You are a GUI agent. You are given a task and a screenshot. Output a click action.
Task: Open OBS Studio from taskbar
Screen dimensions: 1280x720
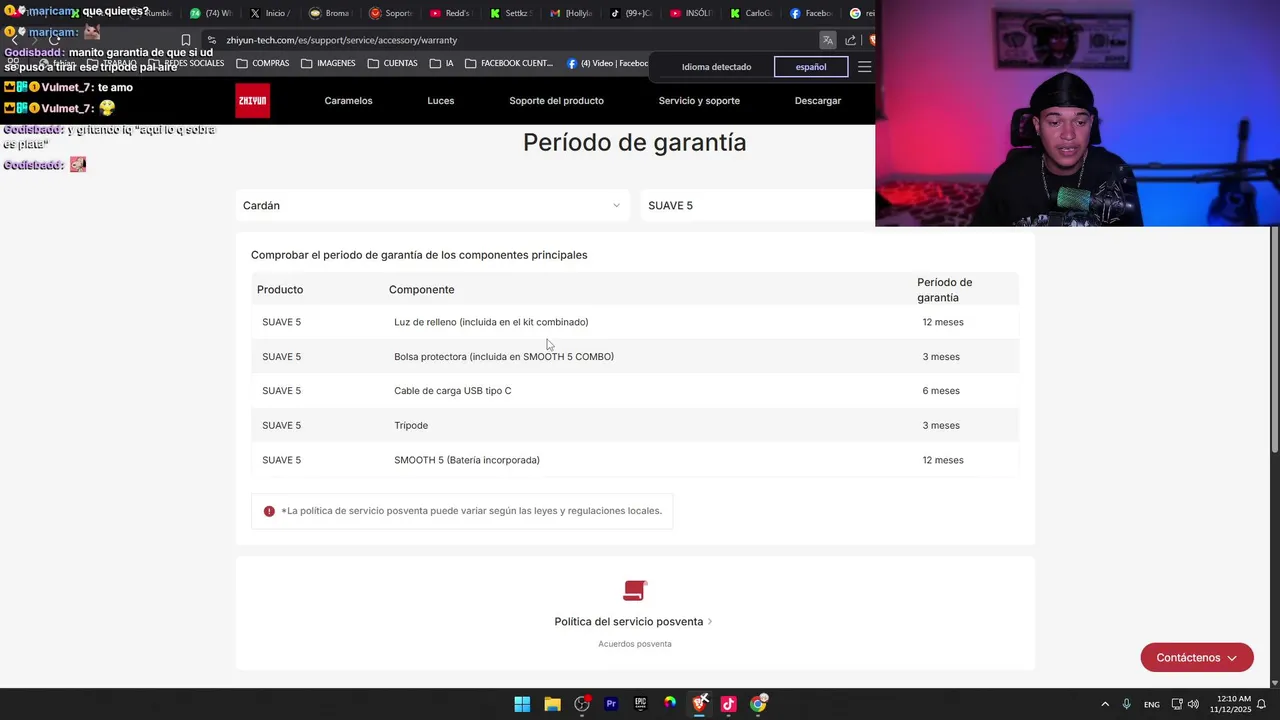pos(582,704)
